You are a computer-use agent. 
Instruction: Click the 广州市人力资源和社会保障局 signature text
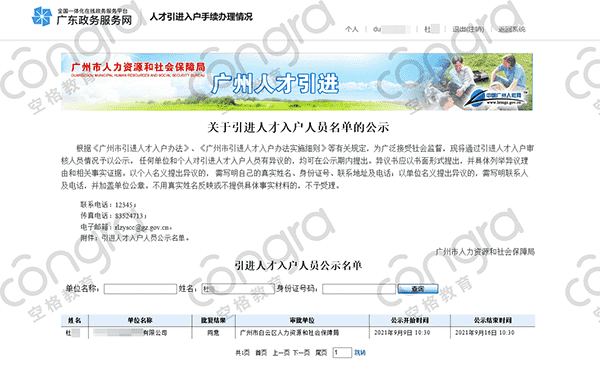[485, 252]
